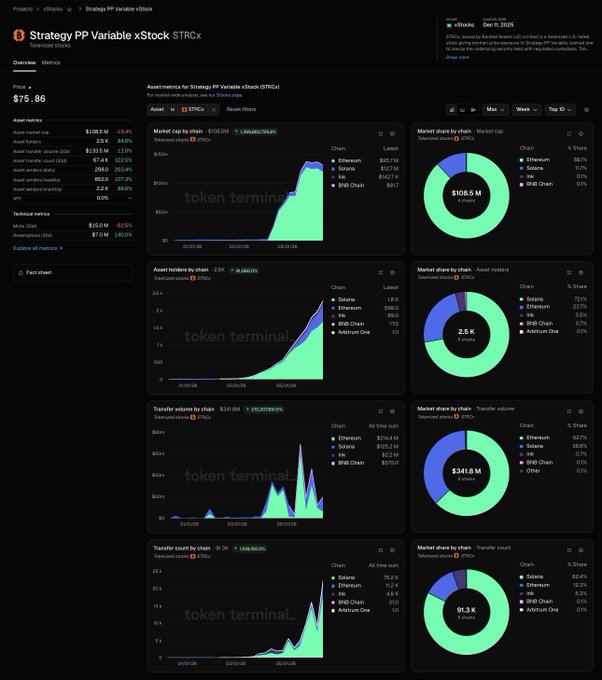Click the Fact sheet document icon
The width and height of the screenshot is (602, 680).
coord(20,273)
